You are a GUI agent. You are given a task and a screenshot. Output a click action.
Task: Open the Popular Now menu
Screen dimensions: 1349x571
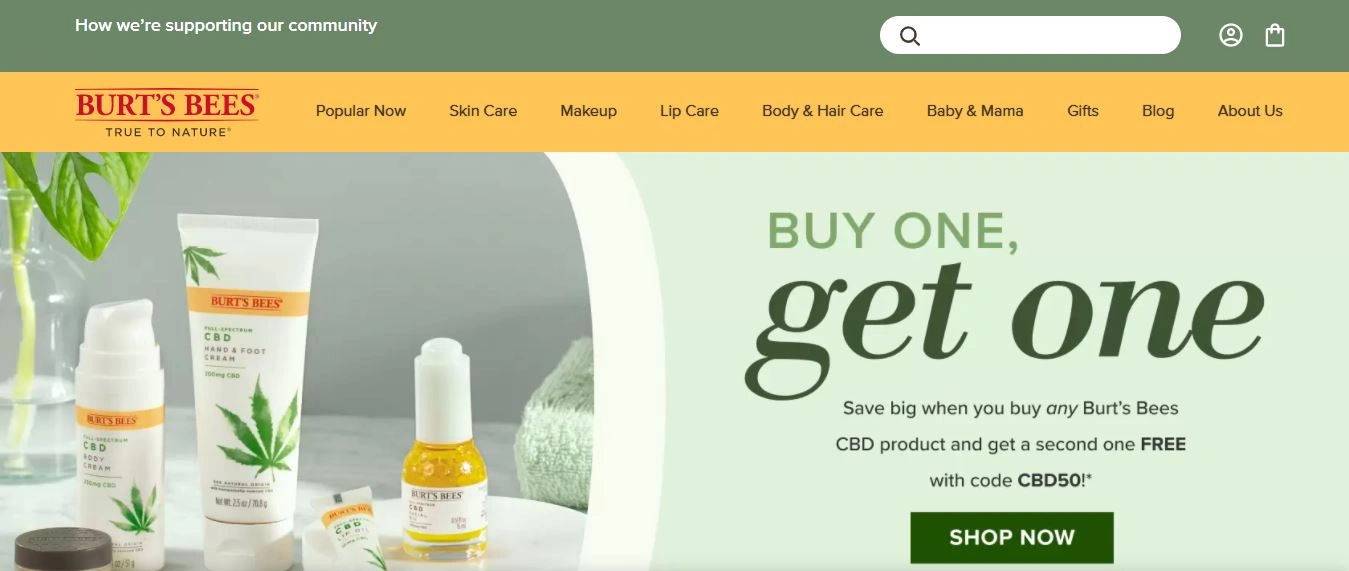pyautogui.click(x=361, y=111)
